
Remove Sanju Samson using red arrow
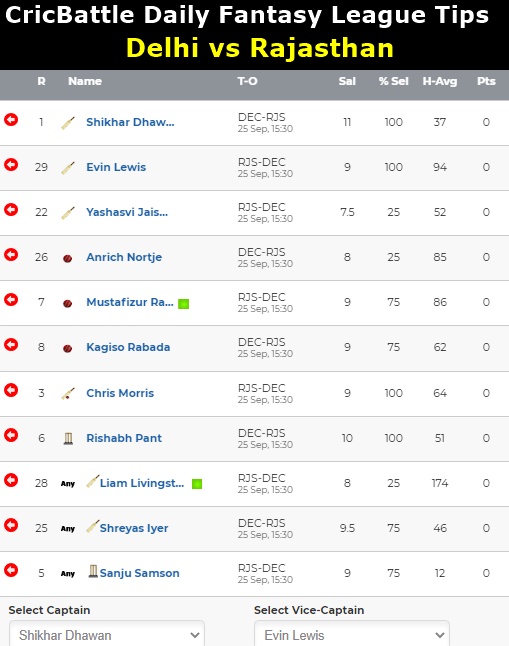point(11,570)
